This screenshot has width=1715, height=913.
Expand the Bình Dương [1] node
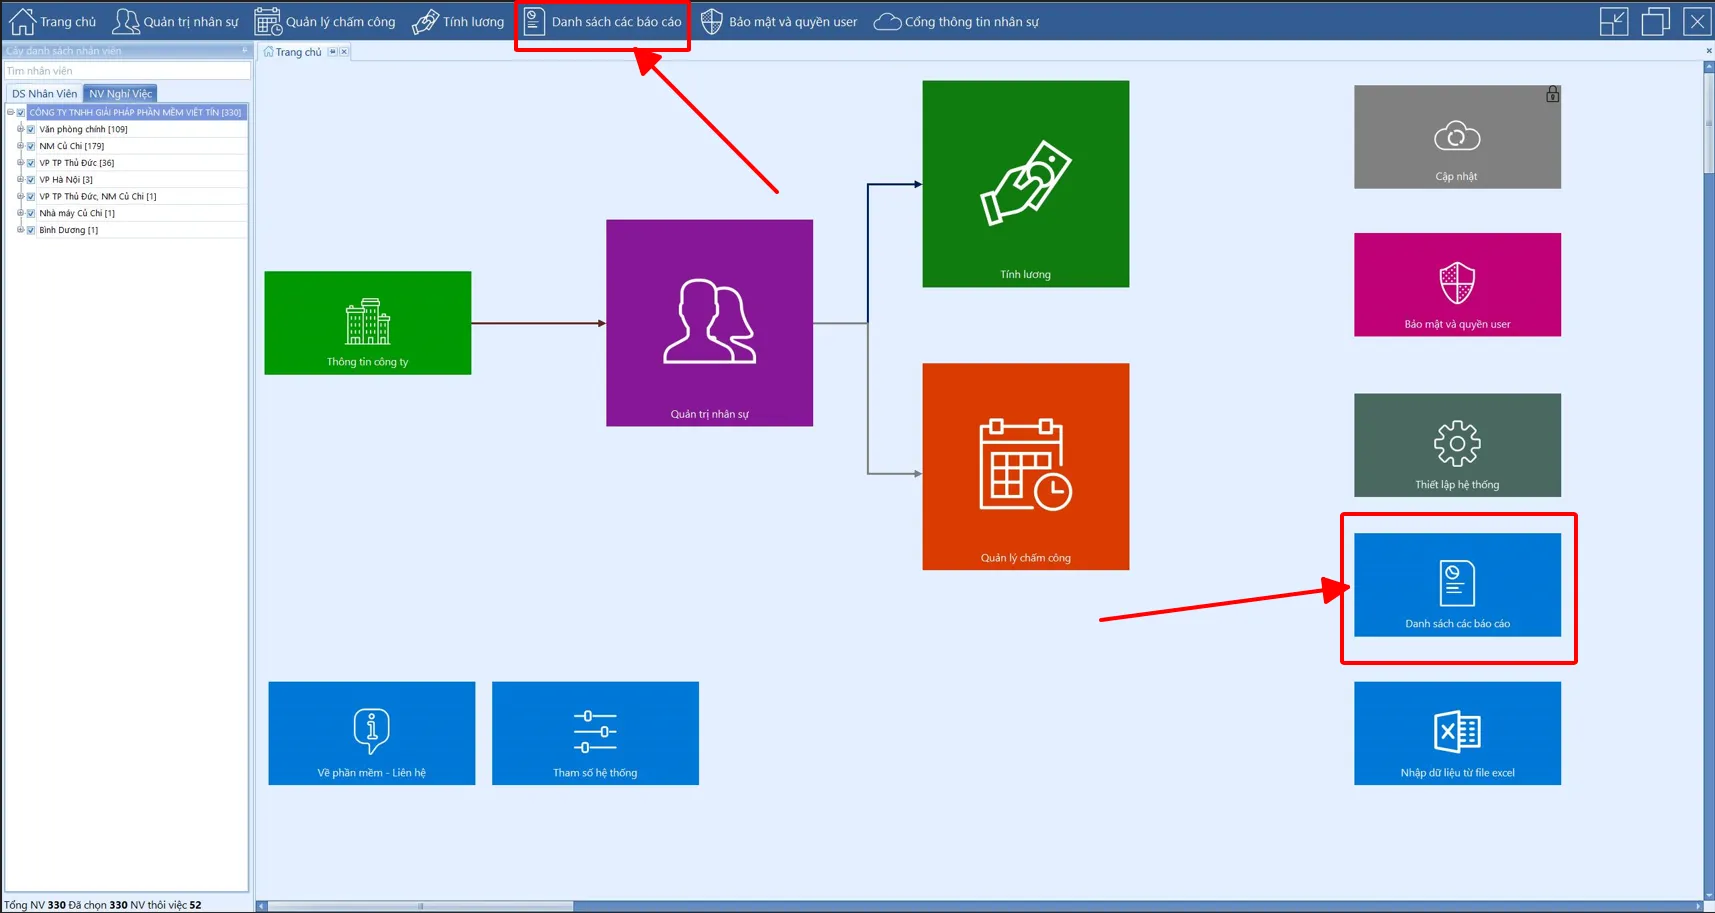coord(20,230)
